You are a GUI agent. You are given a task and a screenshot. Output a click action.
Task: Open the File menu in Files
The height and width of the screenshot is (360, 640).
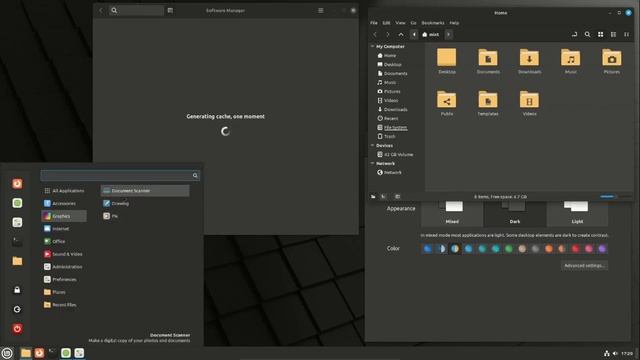(373, 23)
